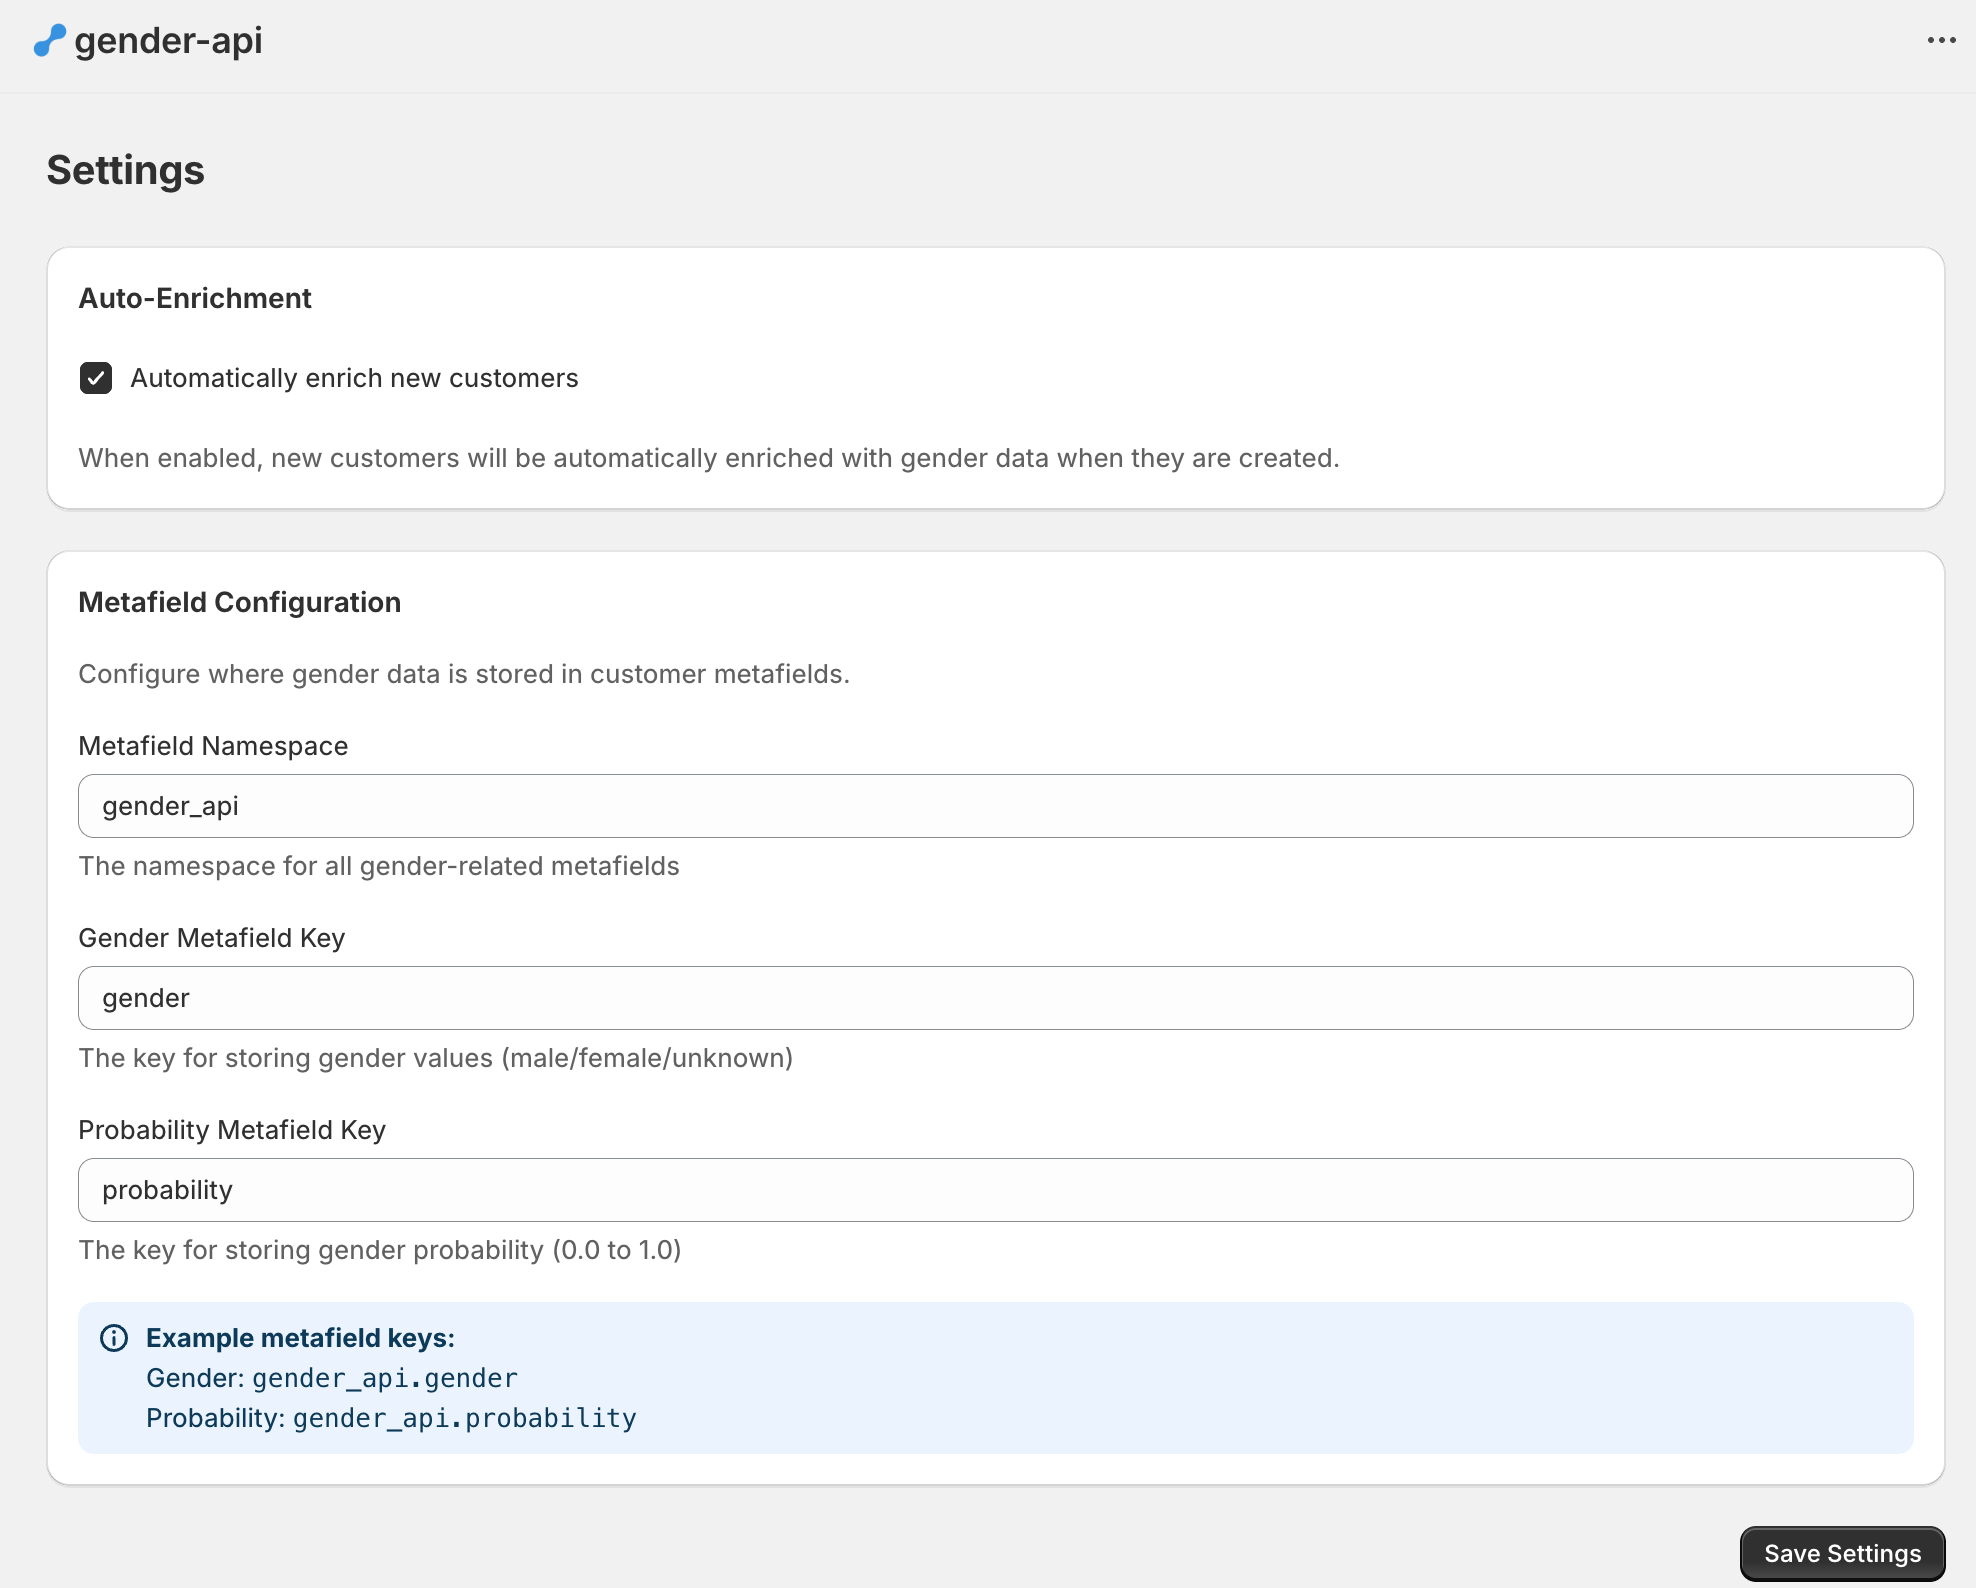Click the Settings page heading

[126, 170]
